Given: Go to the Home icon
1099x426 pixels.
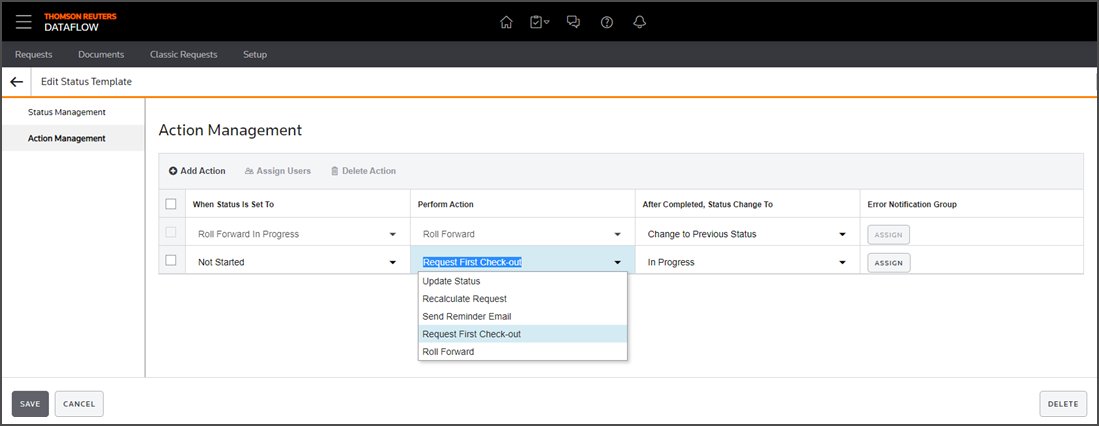Looking at the screenshot, I should coord(506,22).
